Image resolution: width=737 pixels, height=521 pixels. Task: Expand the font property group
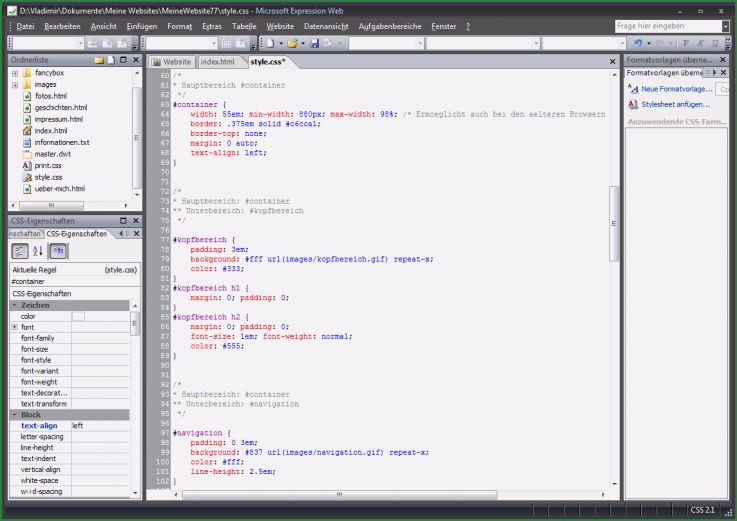pyautogui.click(x=14, y=327)
